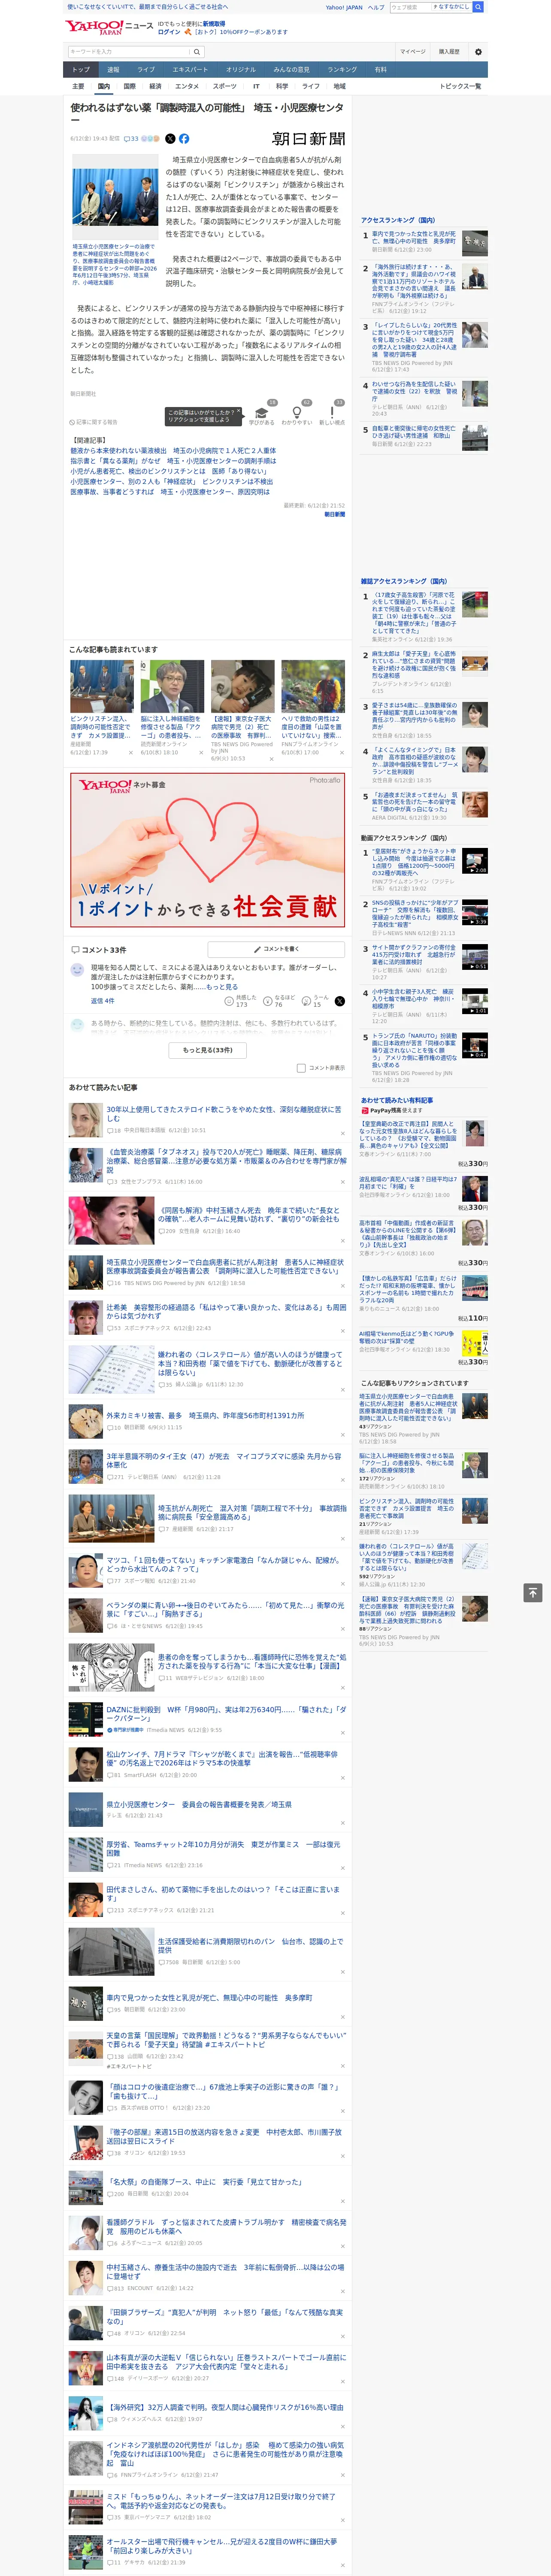The height and width of the screenshot is (2576, 551).
Task: Click the コメントを書く button
Action: [x=276, y=949]
